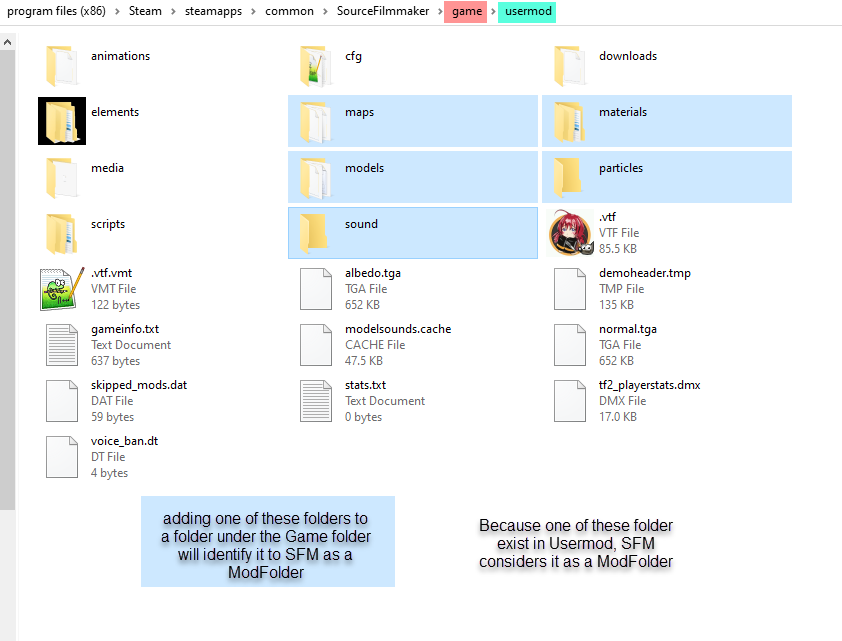Select the particles folder icon
The width and height of the screenshot is (842, 641).
[568, 178]
